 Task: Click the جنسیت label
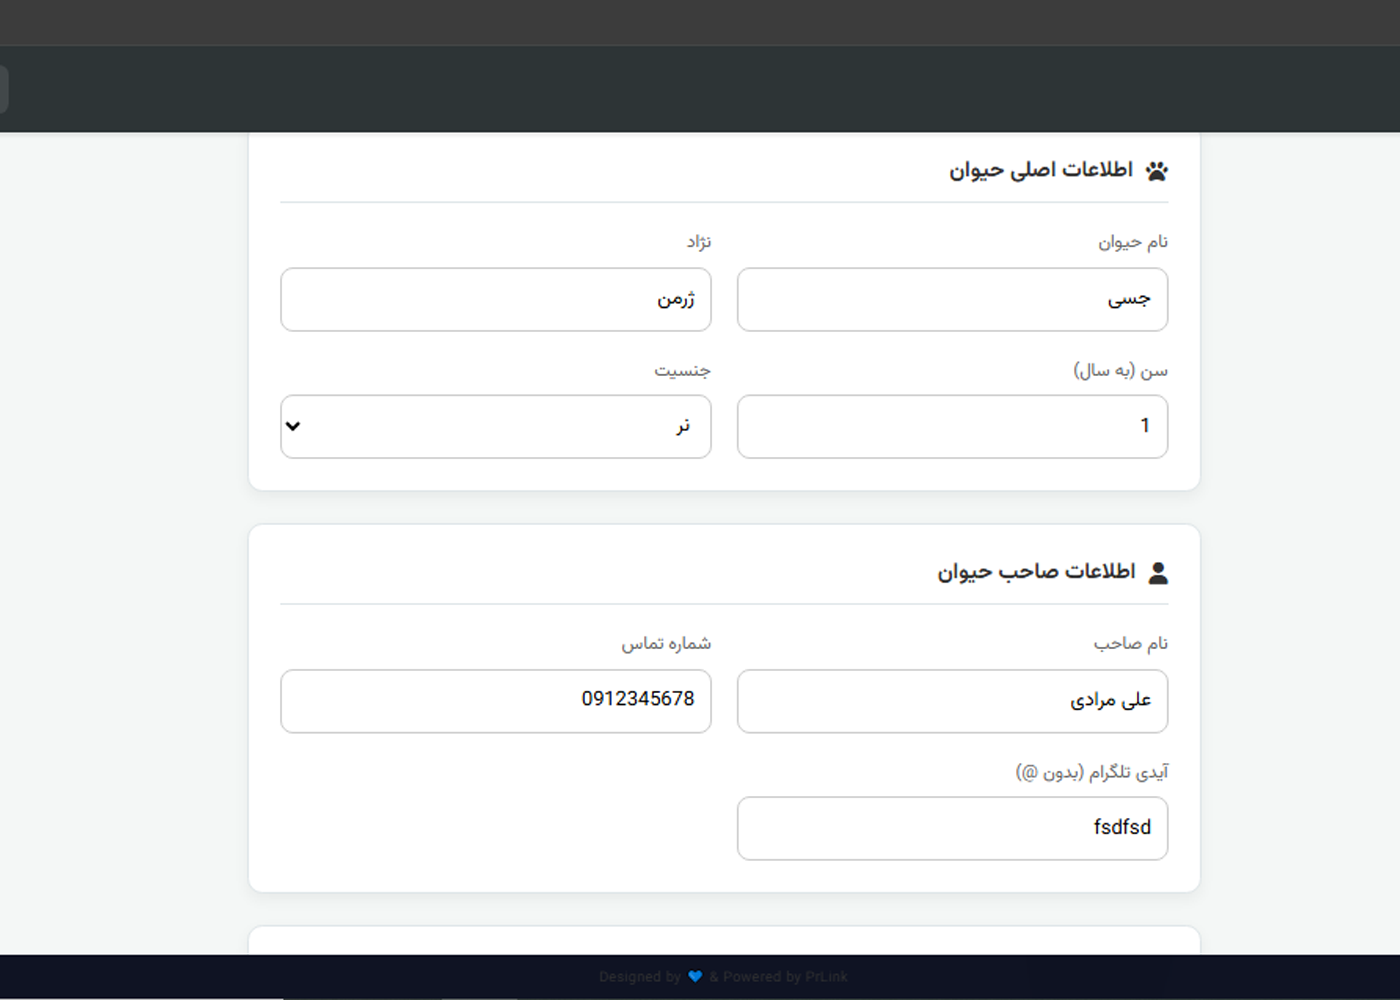pyautogui.click(x=683, y=371)
